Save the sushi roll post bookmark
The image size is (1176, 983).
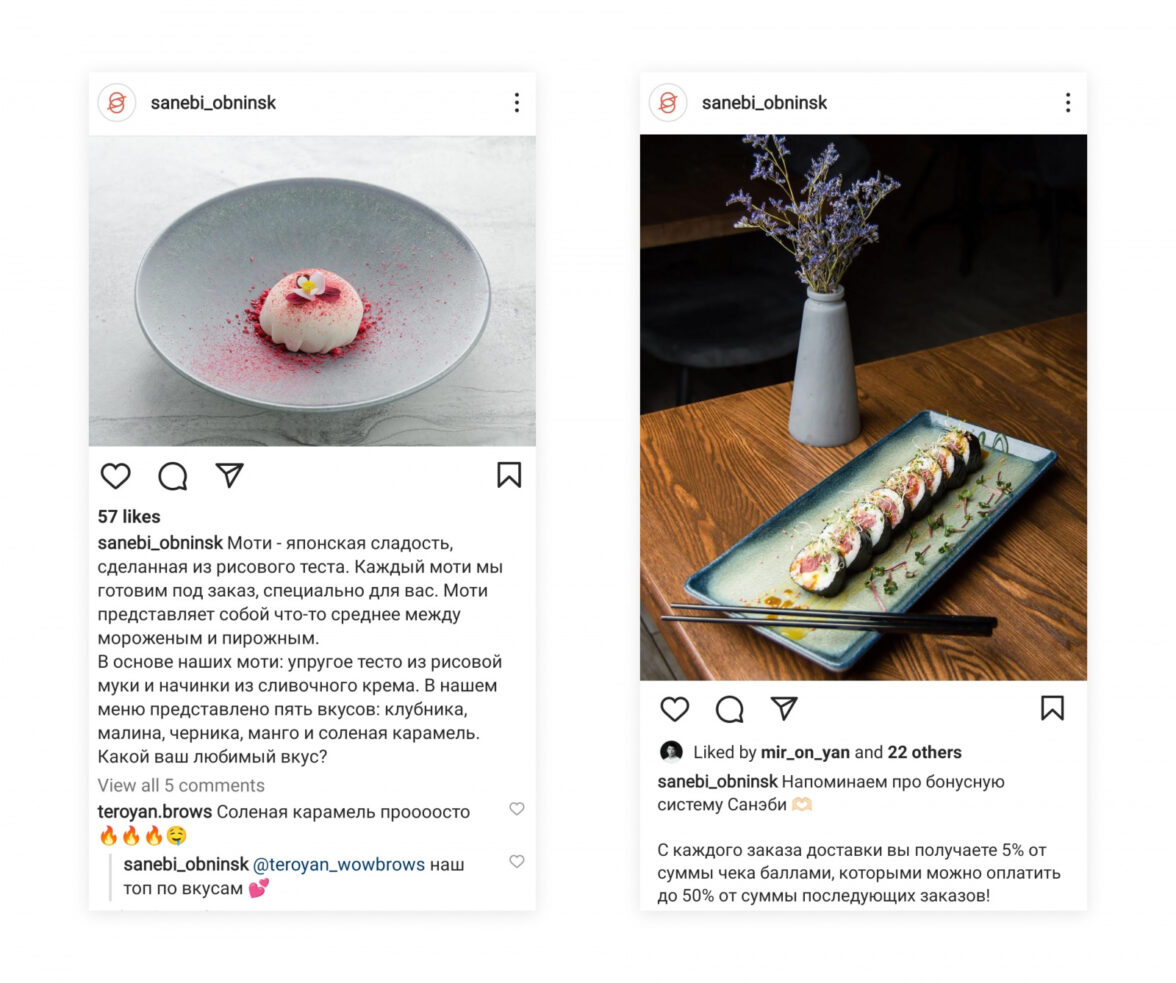pos(1052,708)
